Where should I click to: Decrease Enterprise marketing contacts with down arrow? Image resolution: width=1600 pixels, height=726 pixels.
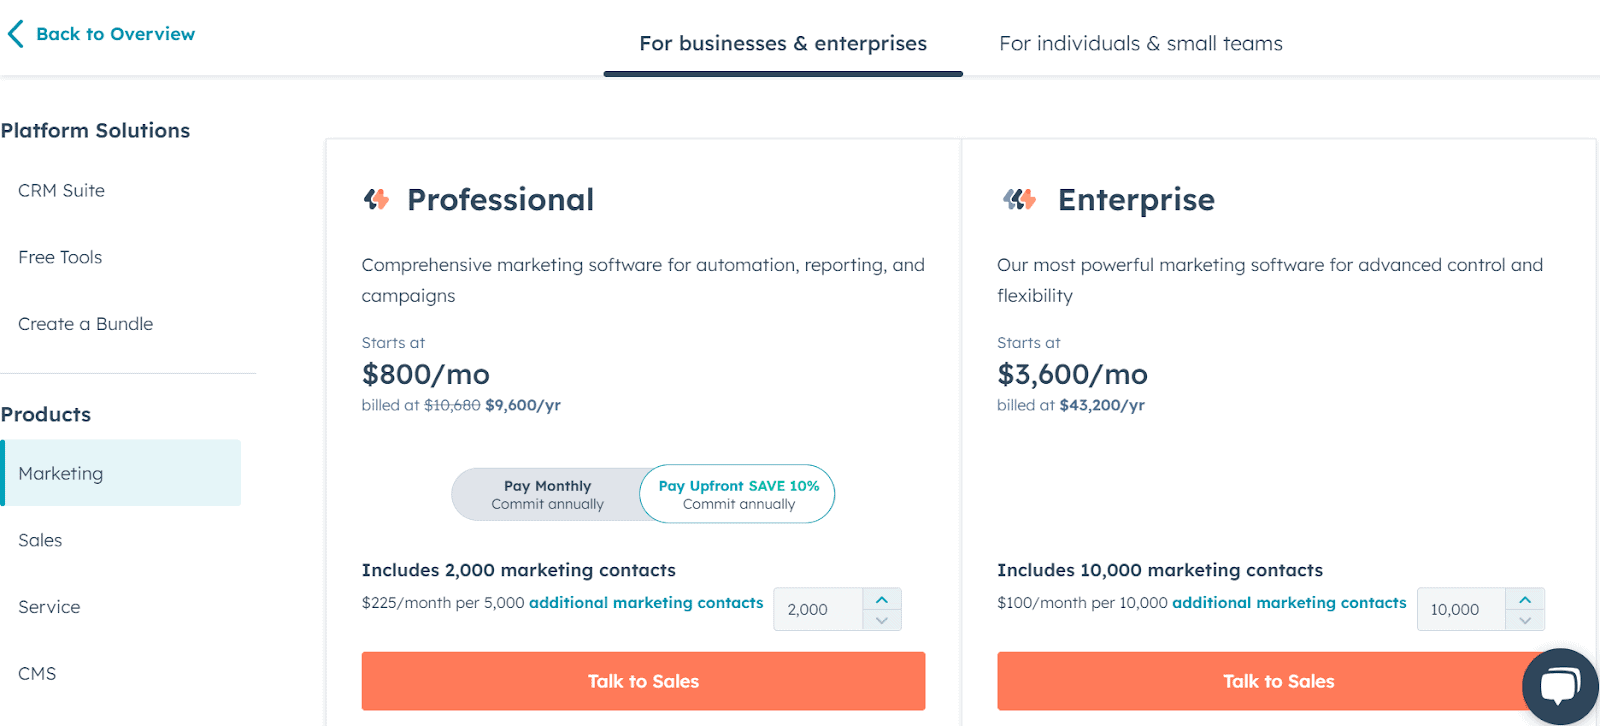(1524, 620)
